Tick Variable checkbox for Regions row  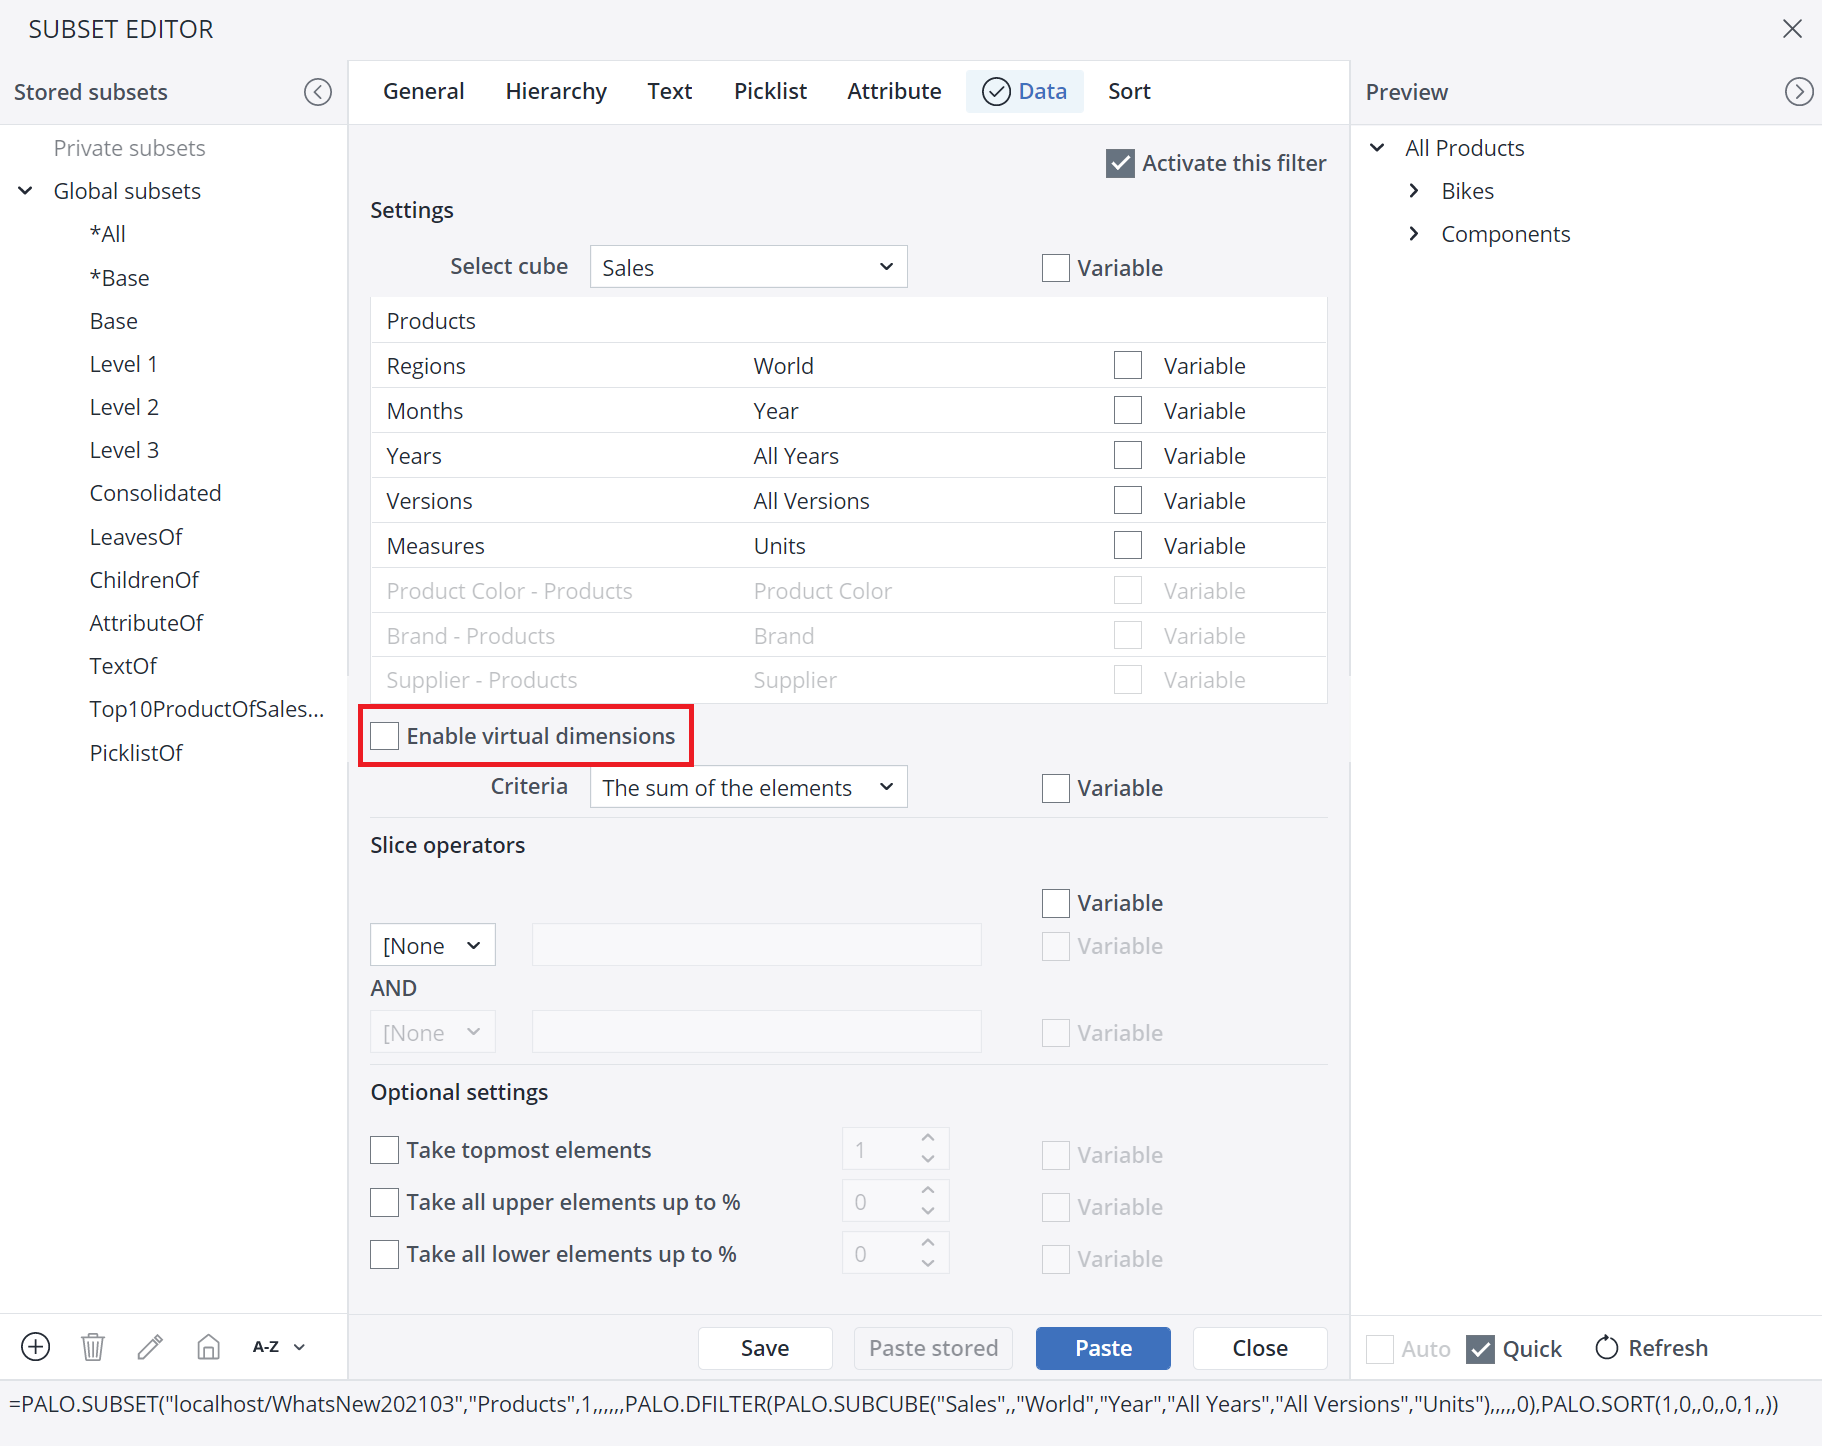(x=1128, y=365)
